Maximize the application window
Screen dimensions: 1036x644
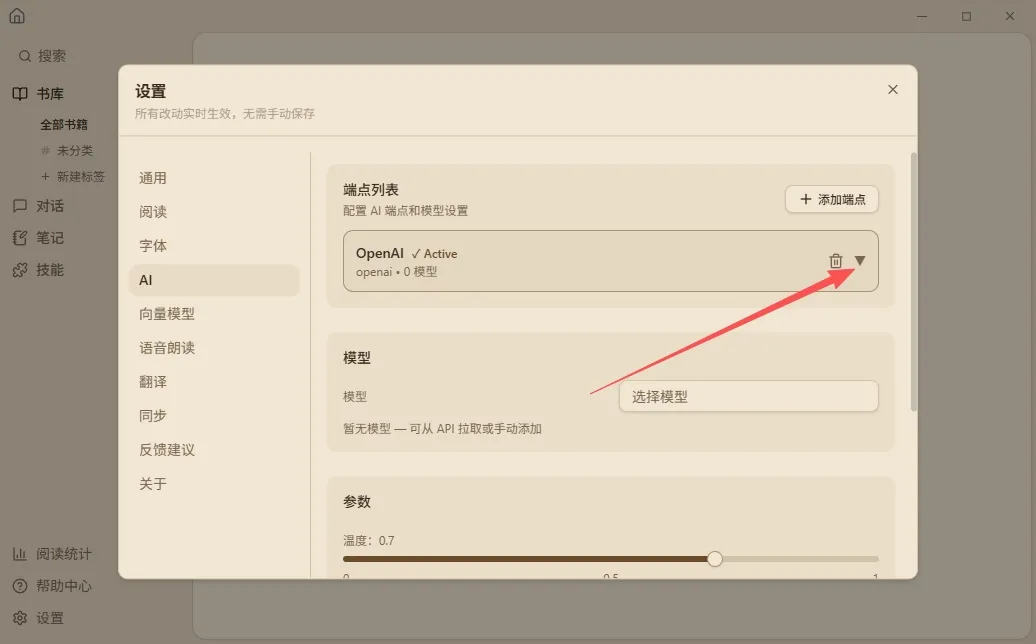[x=966, y=16]
